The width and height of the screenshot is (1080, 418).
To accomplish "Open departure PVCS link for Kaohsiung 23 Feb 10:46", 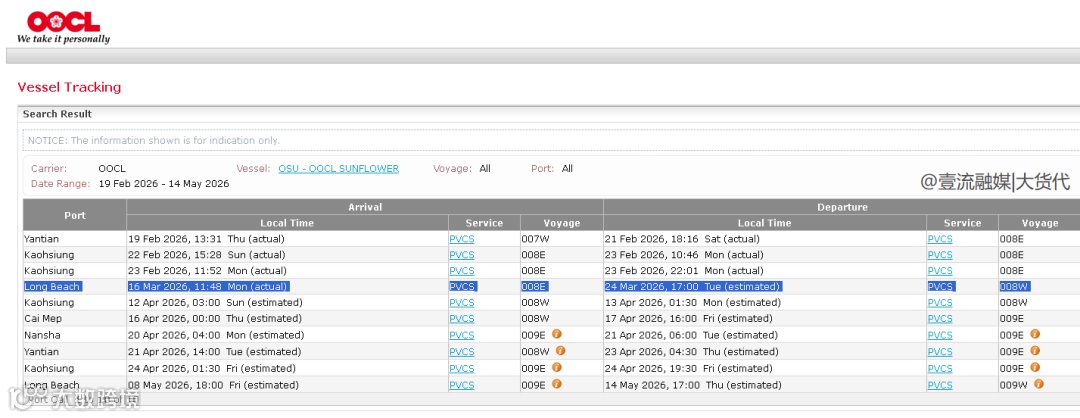I will [940, 255].
